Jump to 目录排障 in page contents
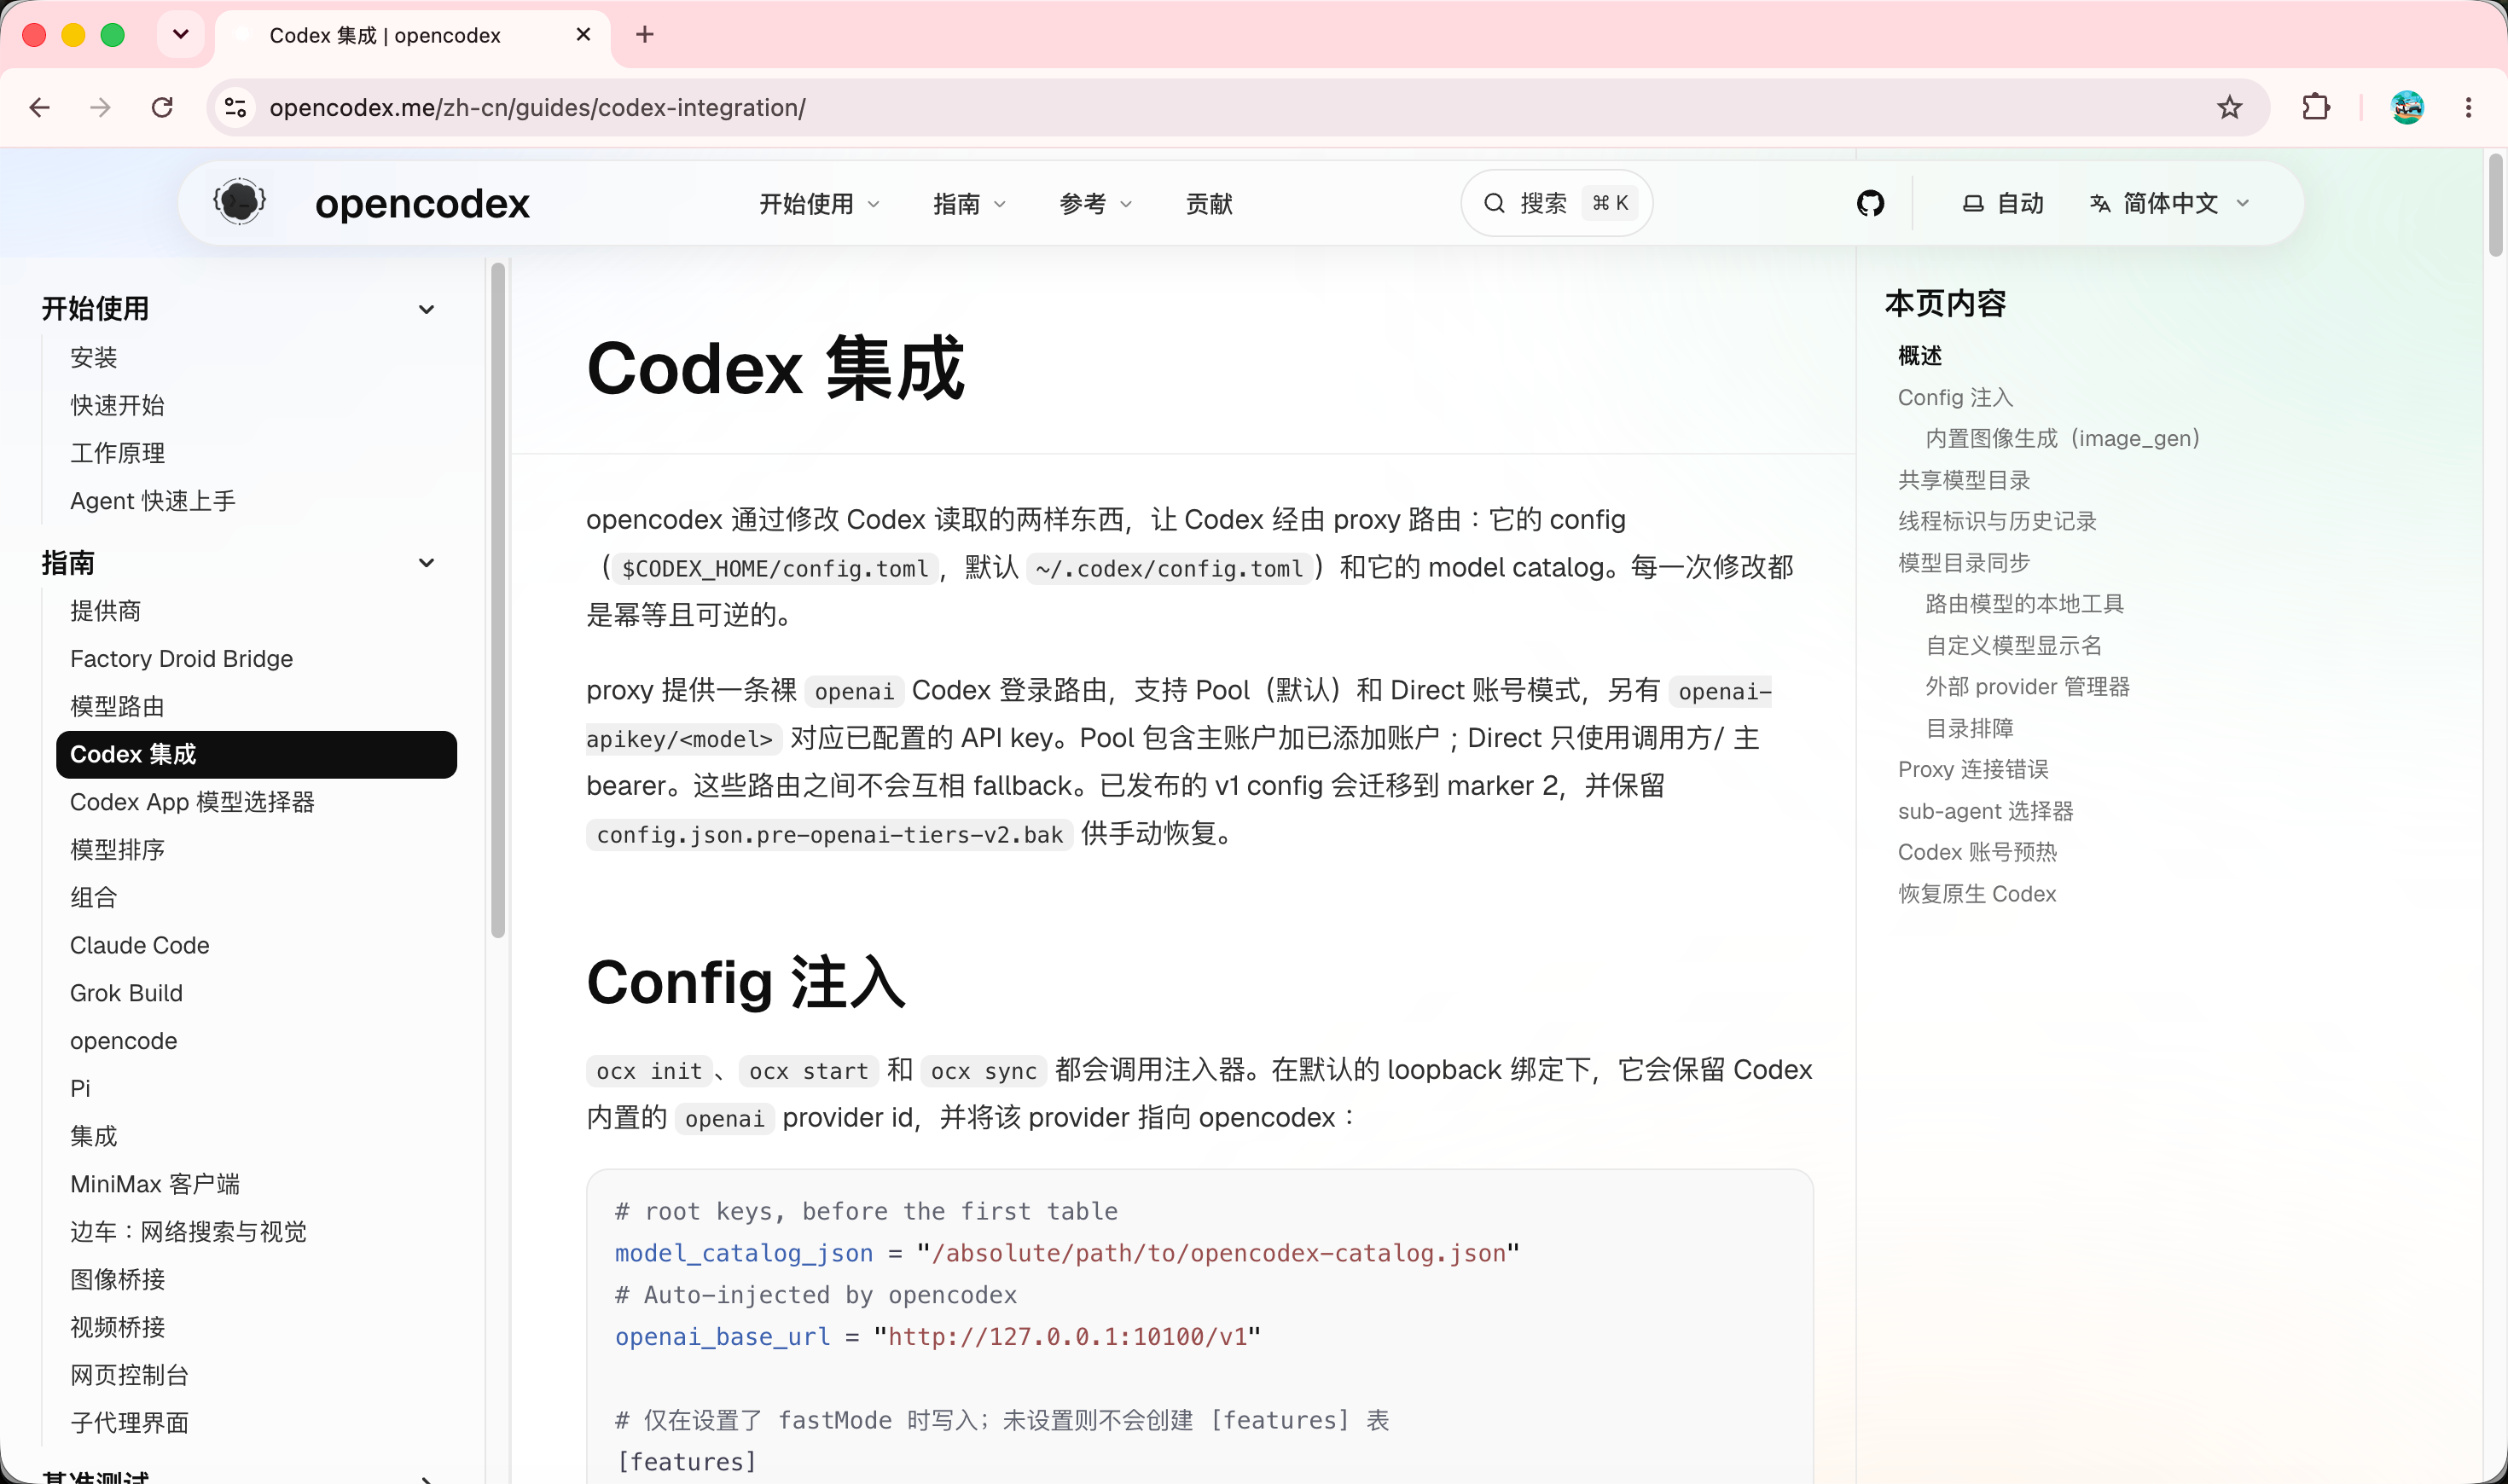The height and width of the screenshot is (1484, 2508). click(1969, 729)
